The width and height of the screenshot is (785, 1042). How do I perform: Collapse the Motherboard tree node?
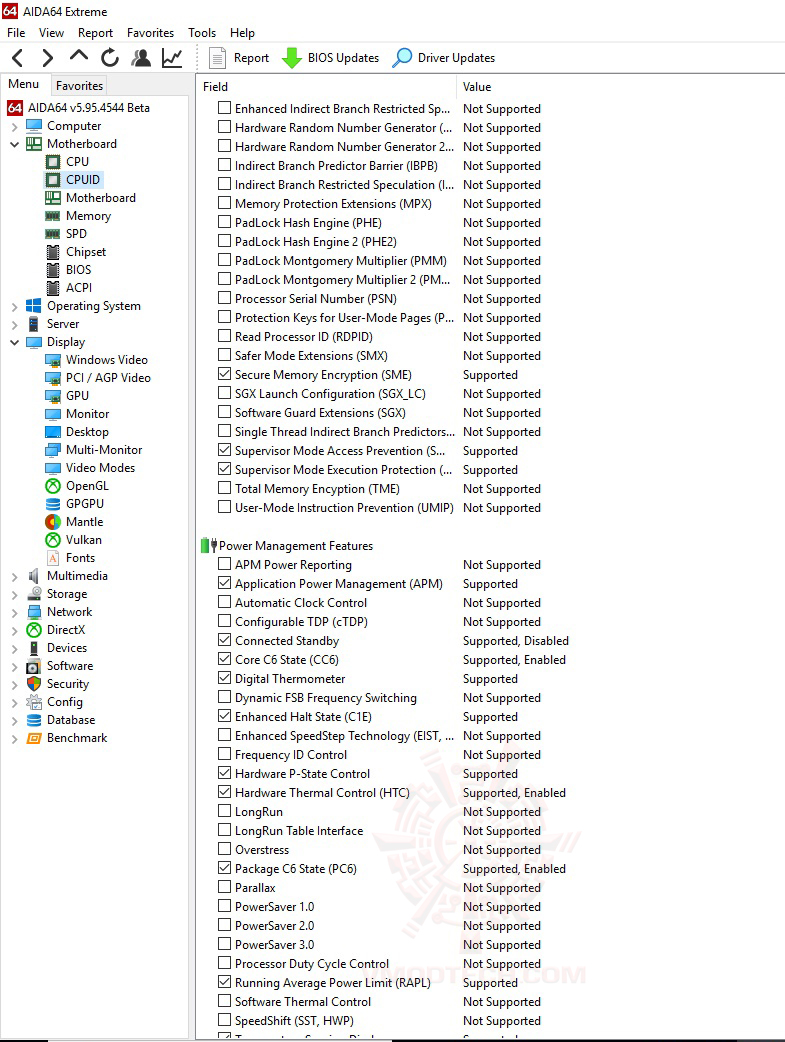[15, 144]
